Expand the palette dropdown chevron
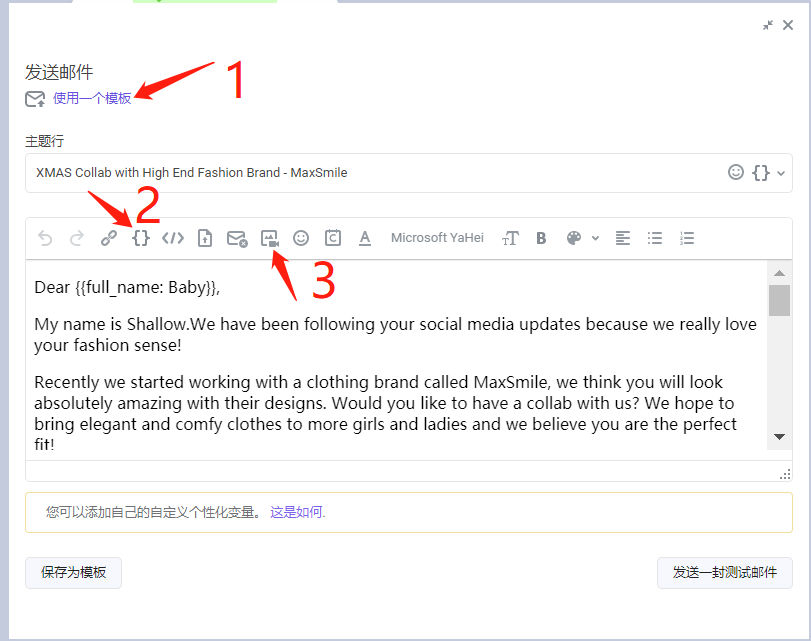This screenshot has width=811, height=641. 595,238
